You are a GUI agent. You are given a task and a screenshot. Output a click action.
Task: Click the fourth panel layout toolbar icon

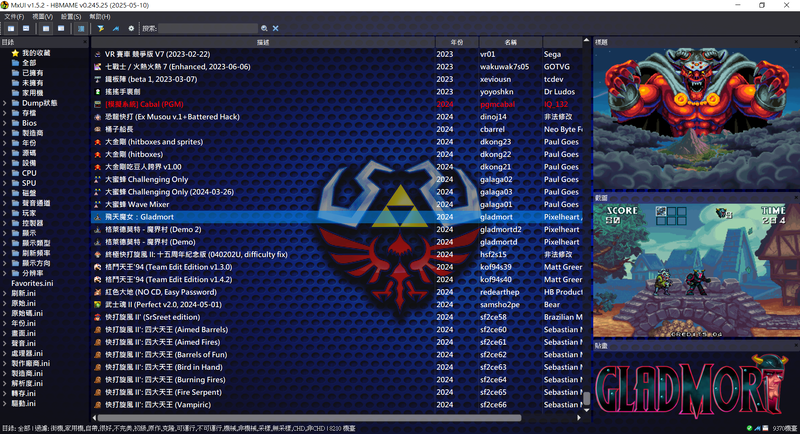pos(61,29)
